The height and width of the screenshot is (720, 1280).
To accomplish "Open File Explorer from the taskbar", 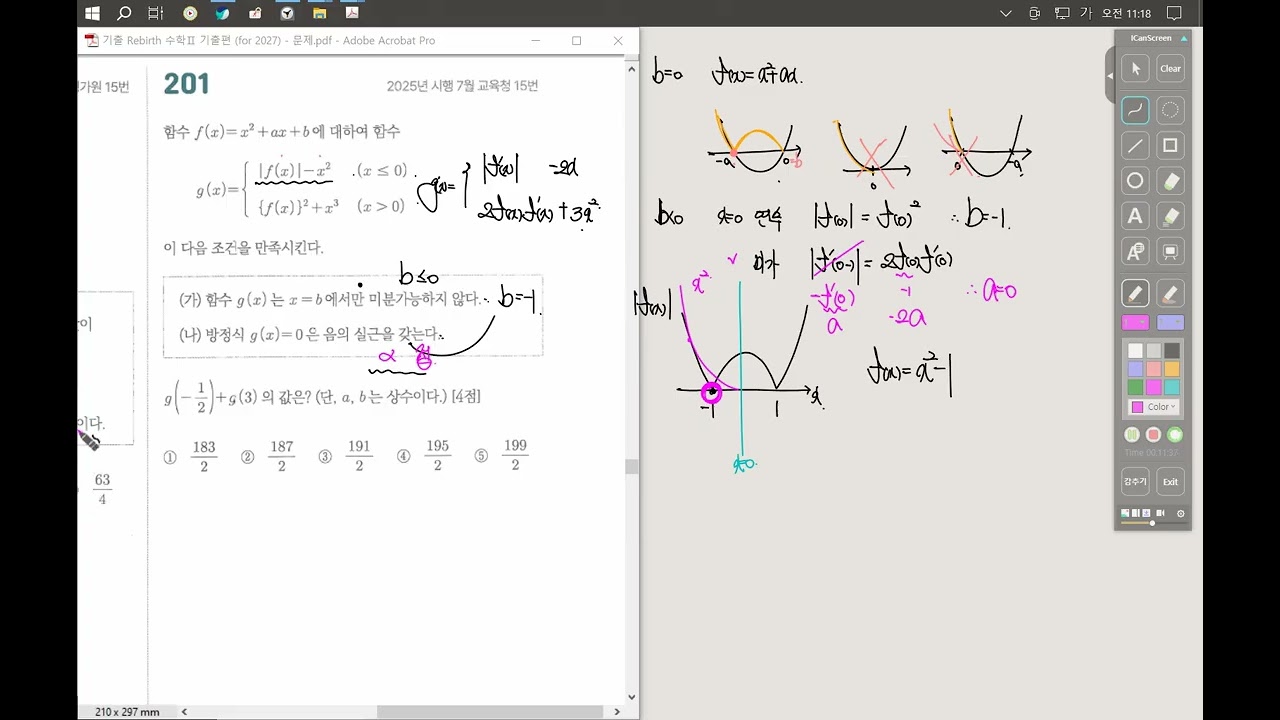I will click(x=320, y=13).
